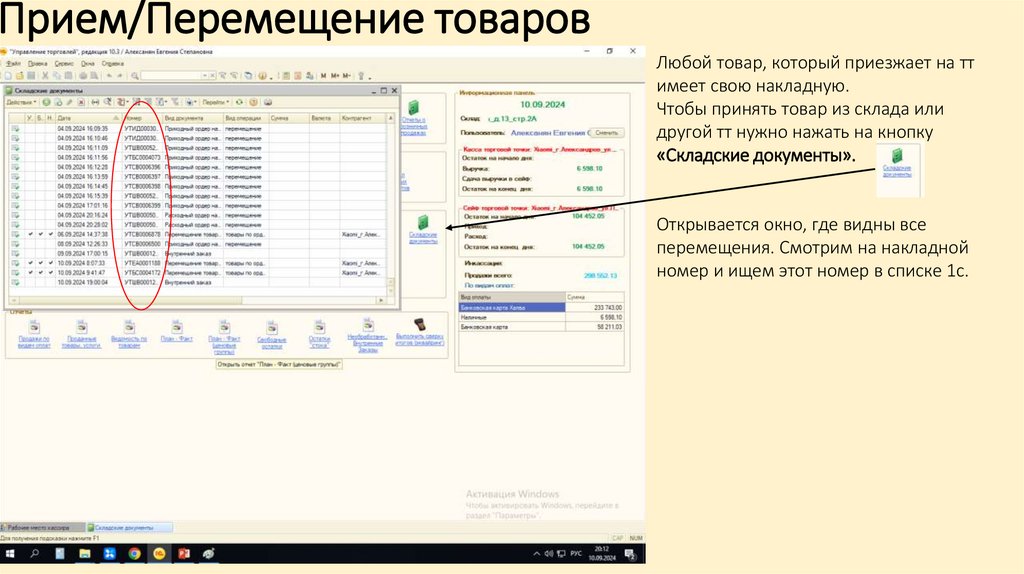The height and width of the screenshot is (574, 1024).
Task: Click the horizontal scrollbar of the documents table
Action: 195,300
